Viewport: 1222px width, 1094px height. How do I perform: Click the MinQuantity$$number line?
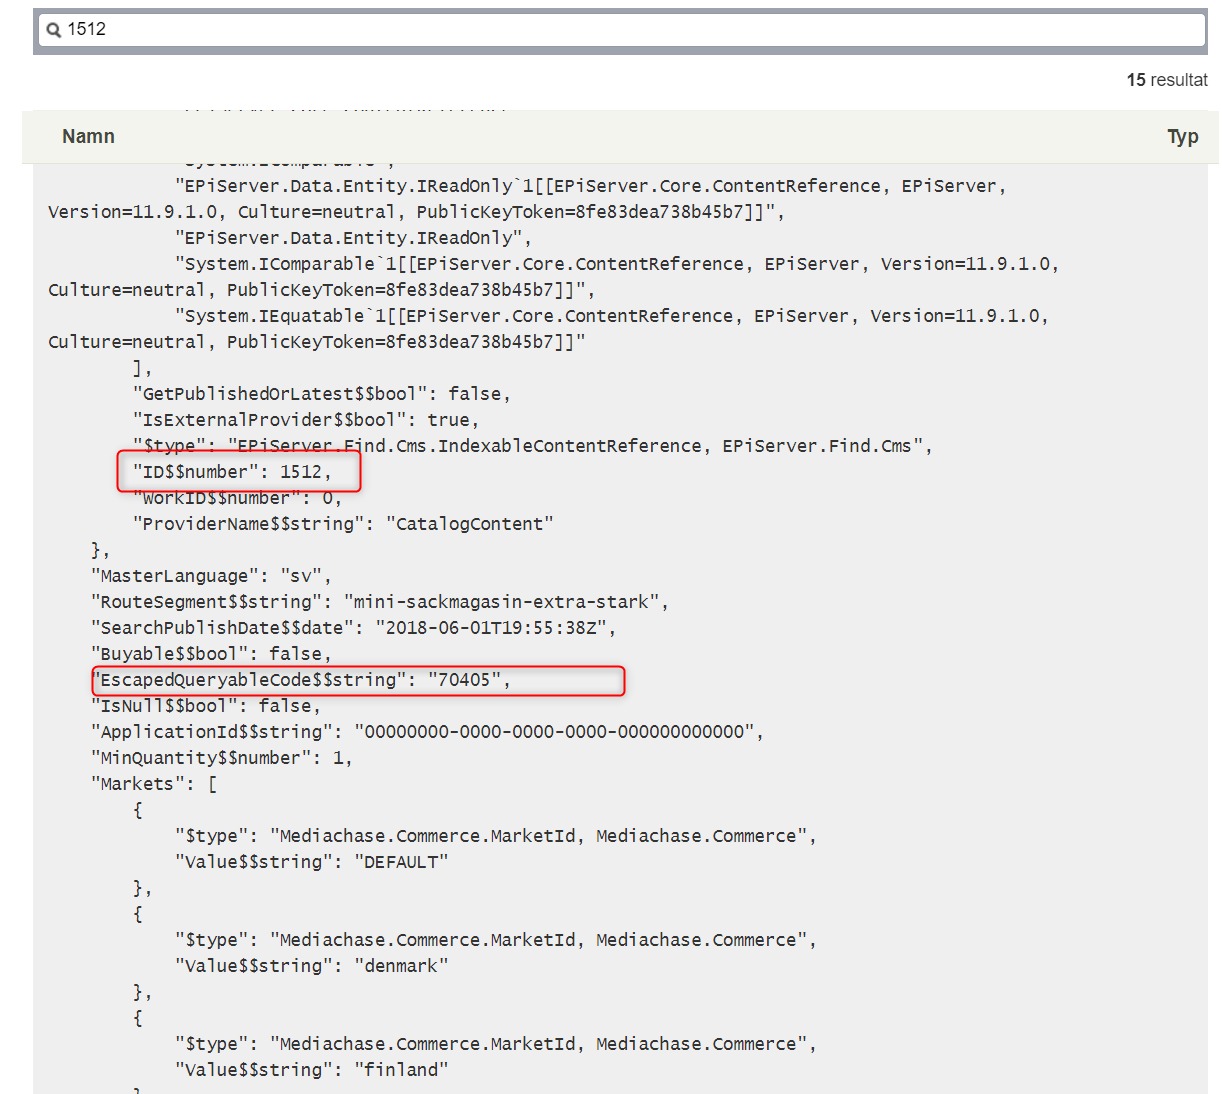(x=220, y=758)
